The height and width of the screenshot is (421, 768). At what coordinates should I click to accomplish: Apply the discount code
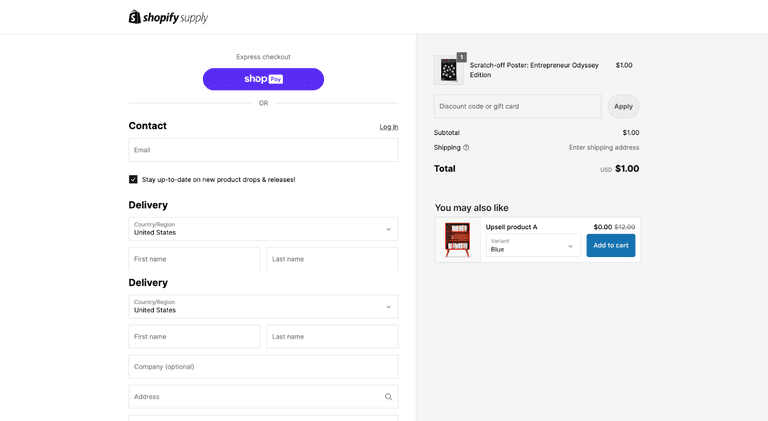[x=623, y=106]
